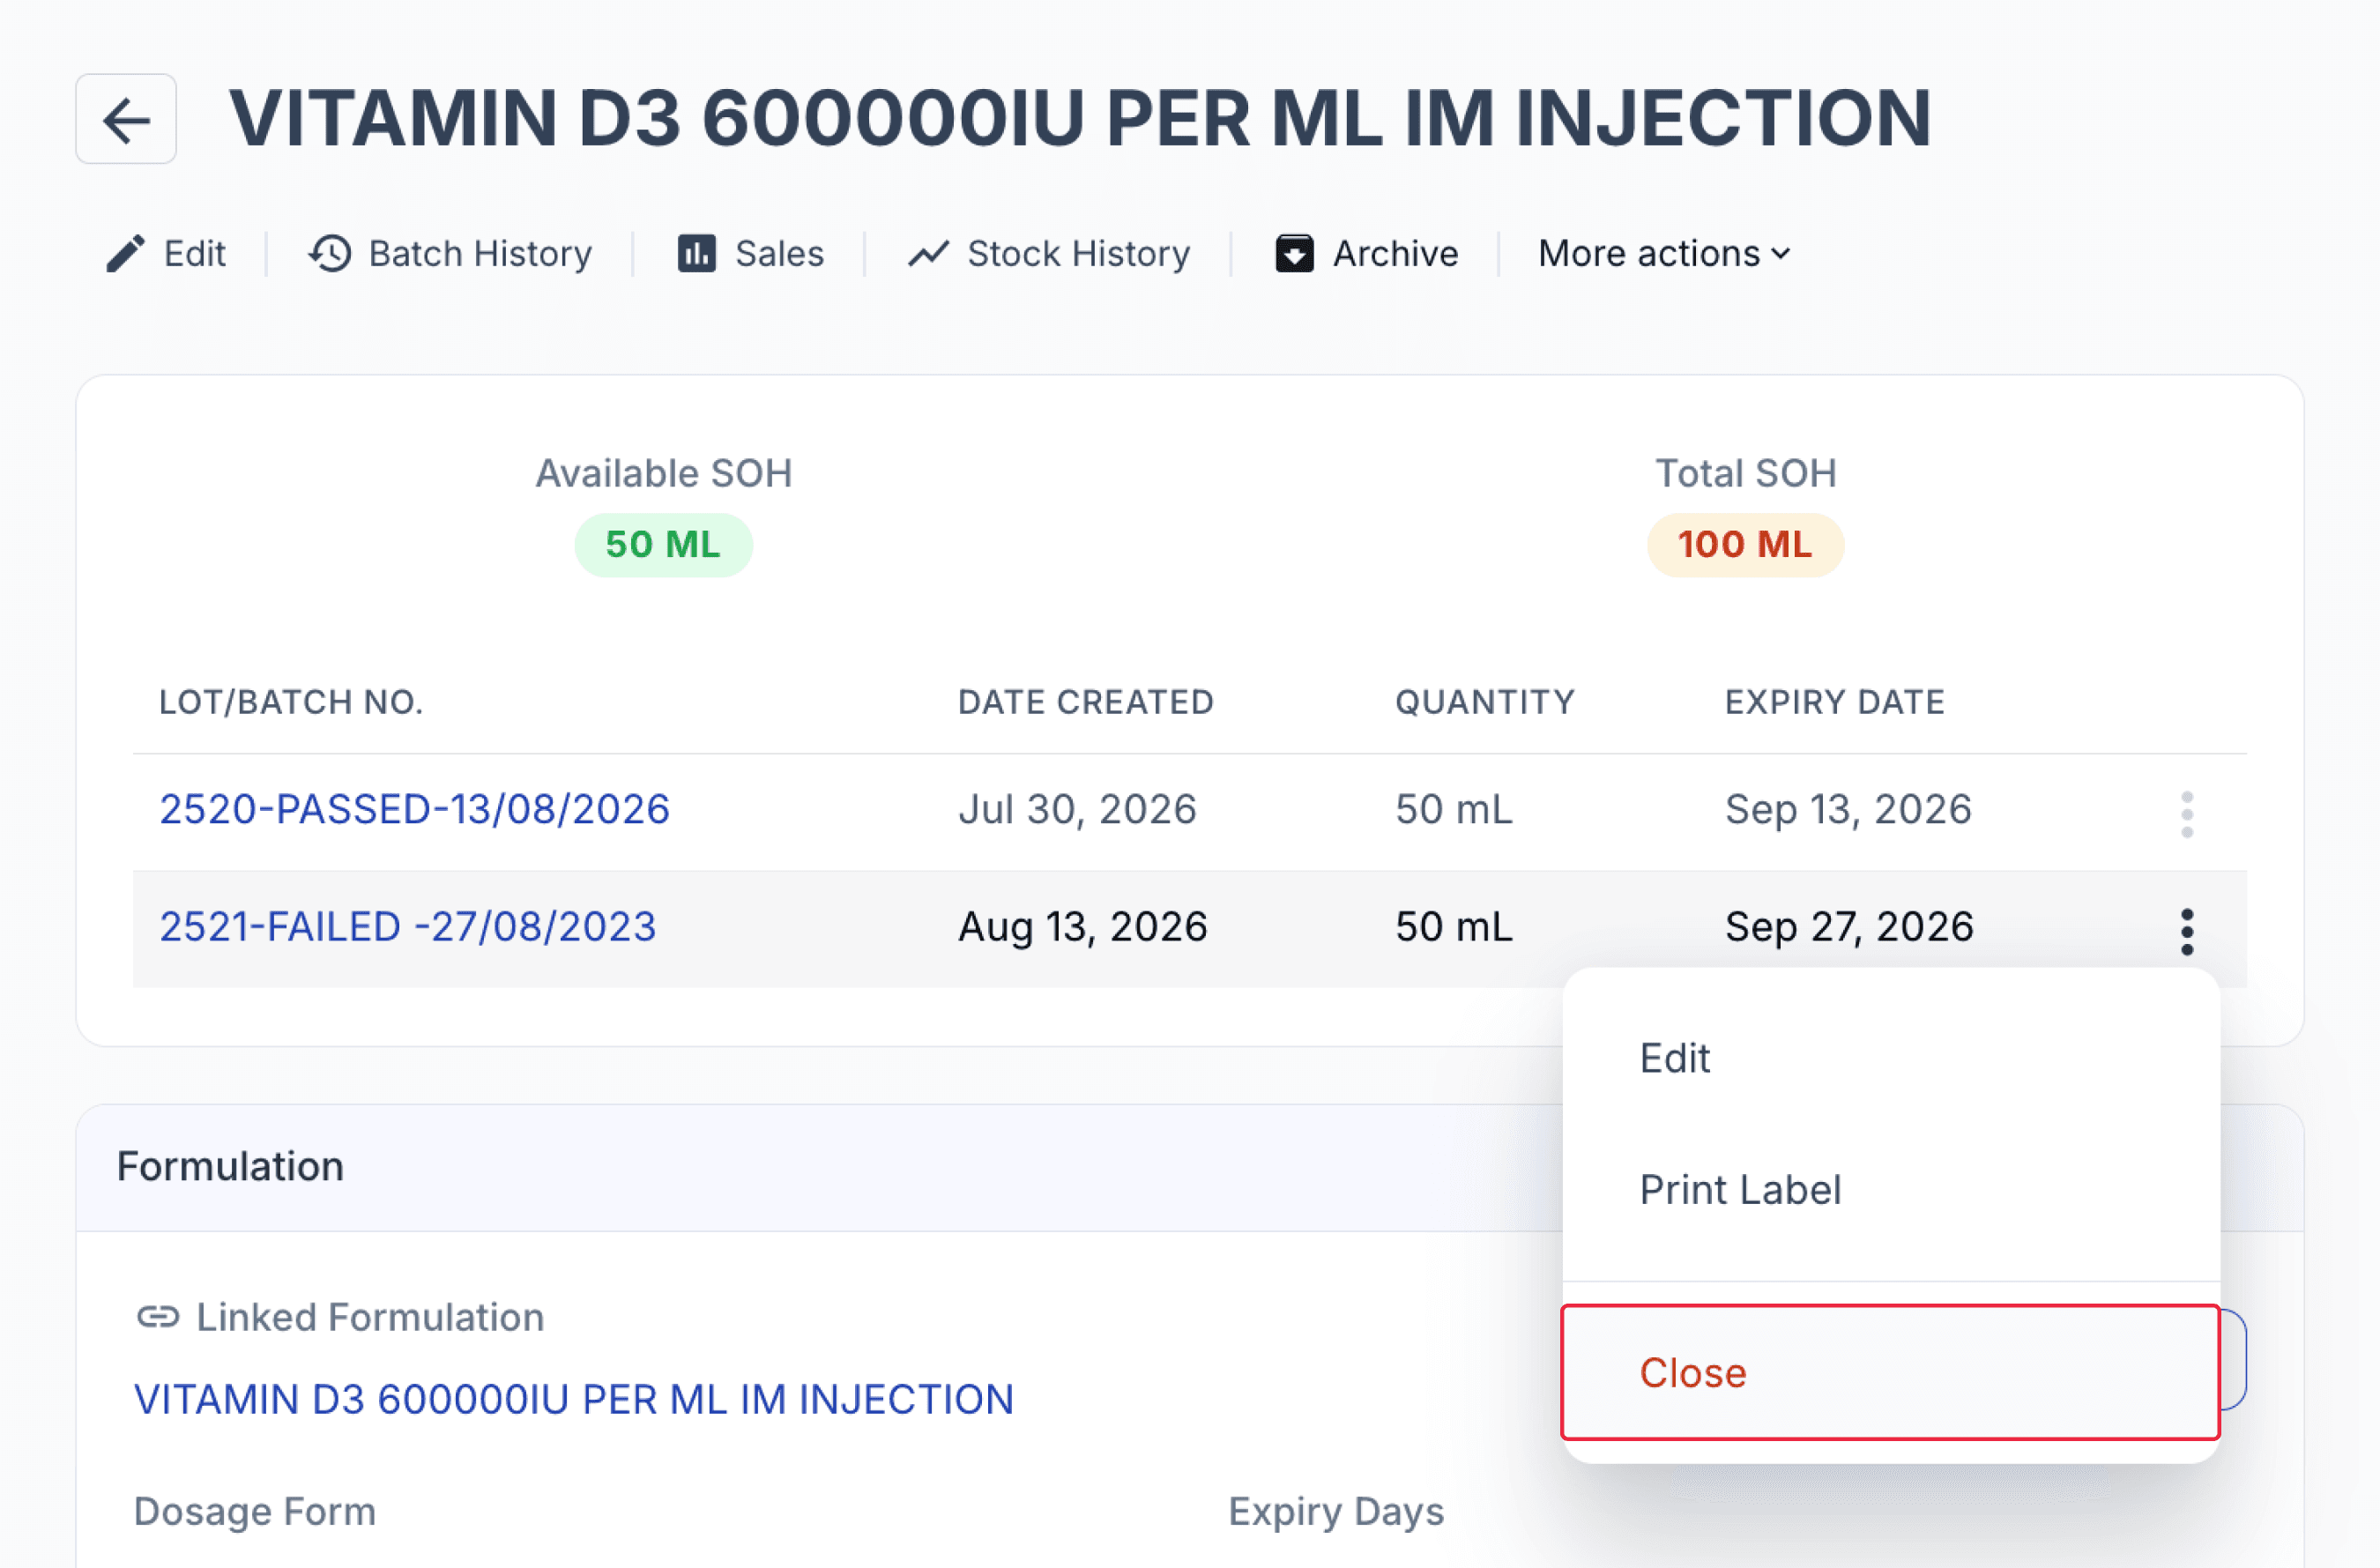
Task: Open batch link 2521-FAILED -27/08/2023
Action: (408, 927)
